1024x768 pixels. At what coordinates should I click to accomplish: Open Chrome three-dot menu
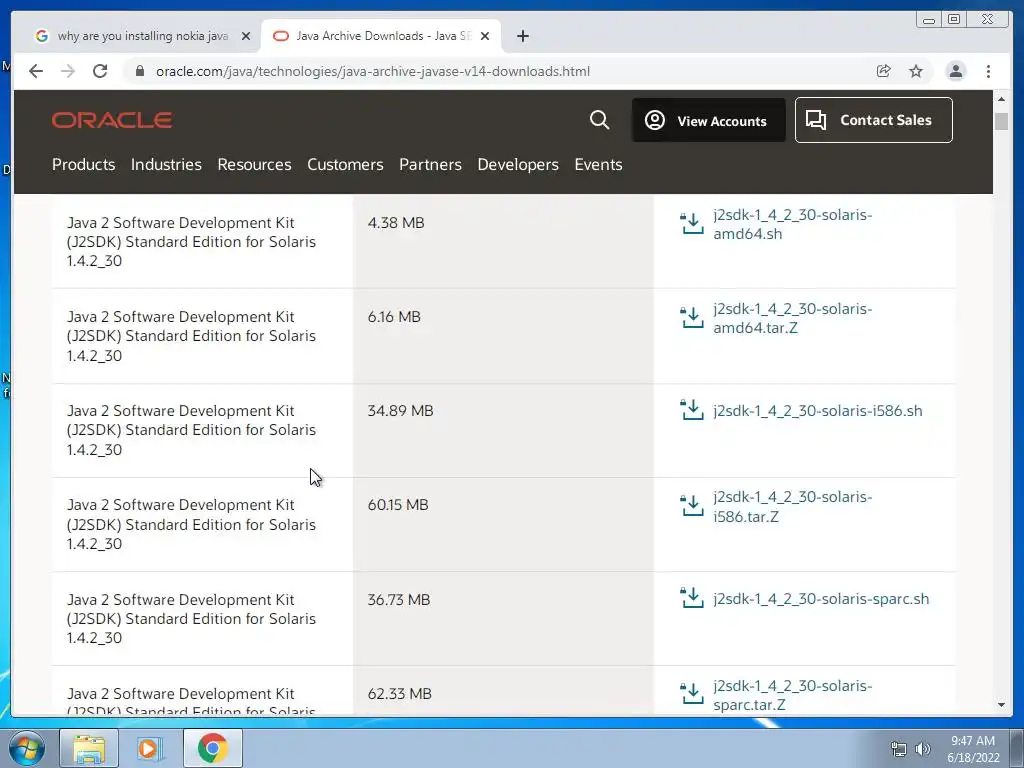pos(989,71)
